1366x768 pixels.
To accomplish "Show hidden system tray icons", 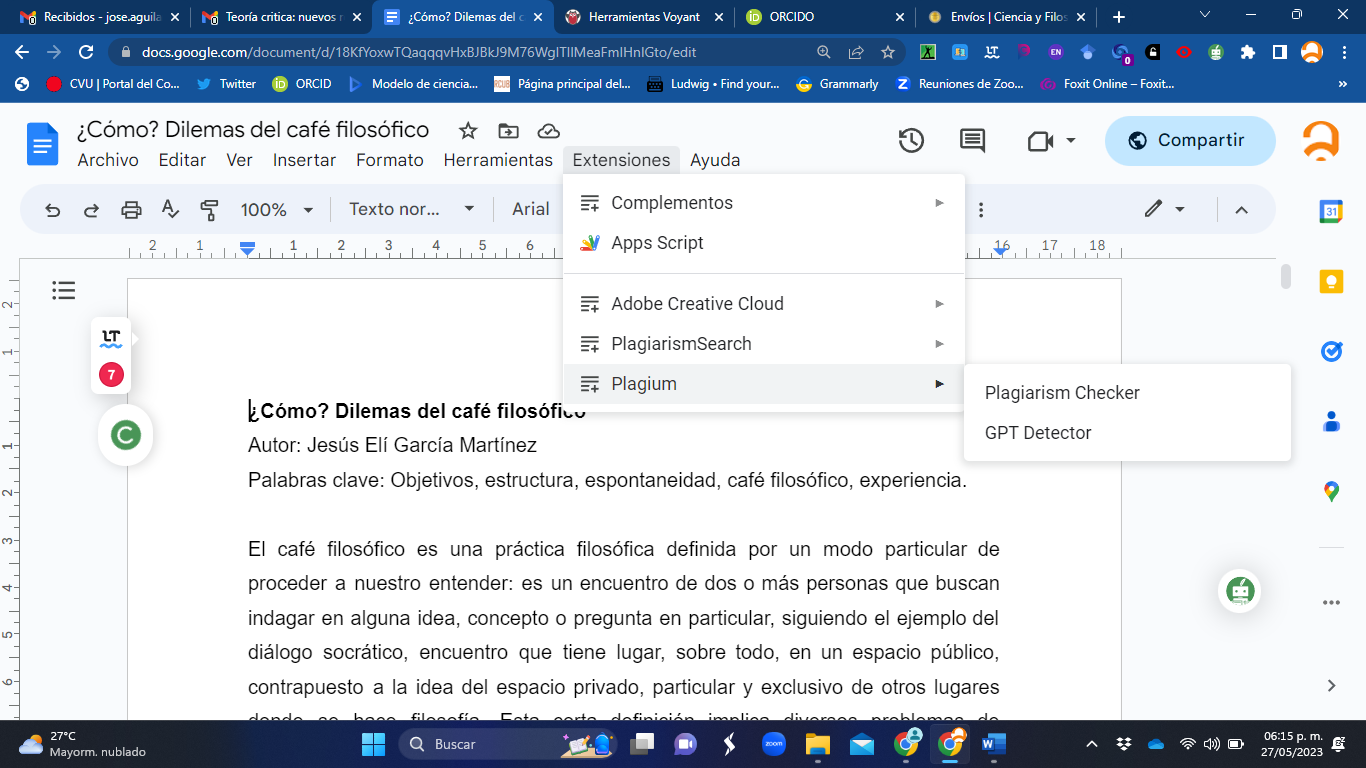I will tap(1092, 744).
